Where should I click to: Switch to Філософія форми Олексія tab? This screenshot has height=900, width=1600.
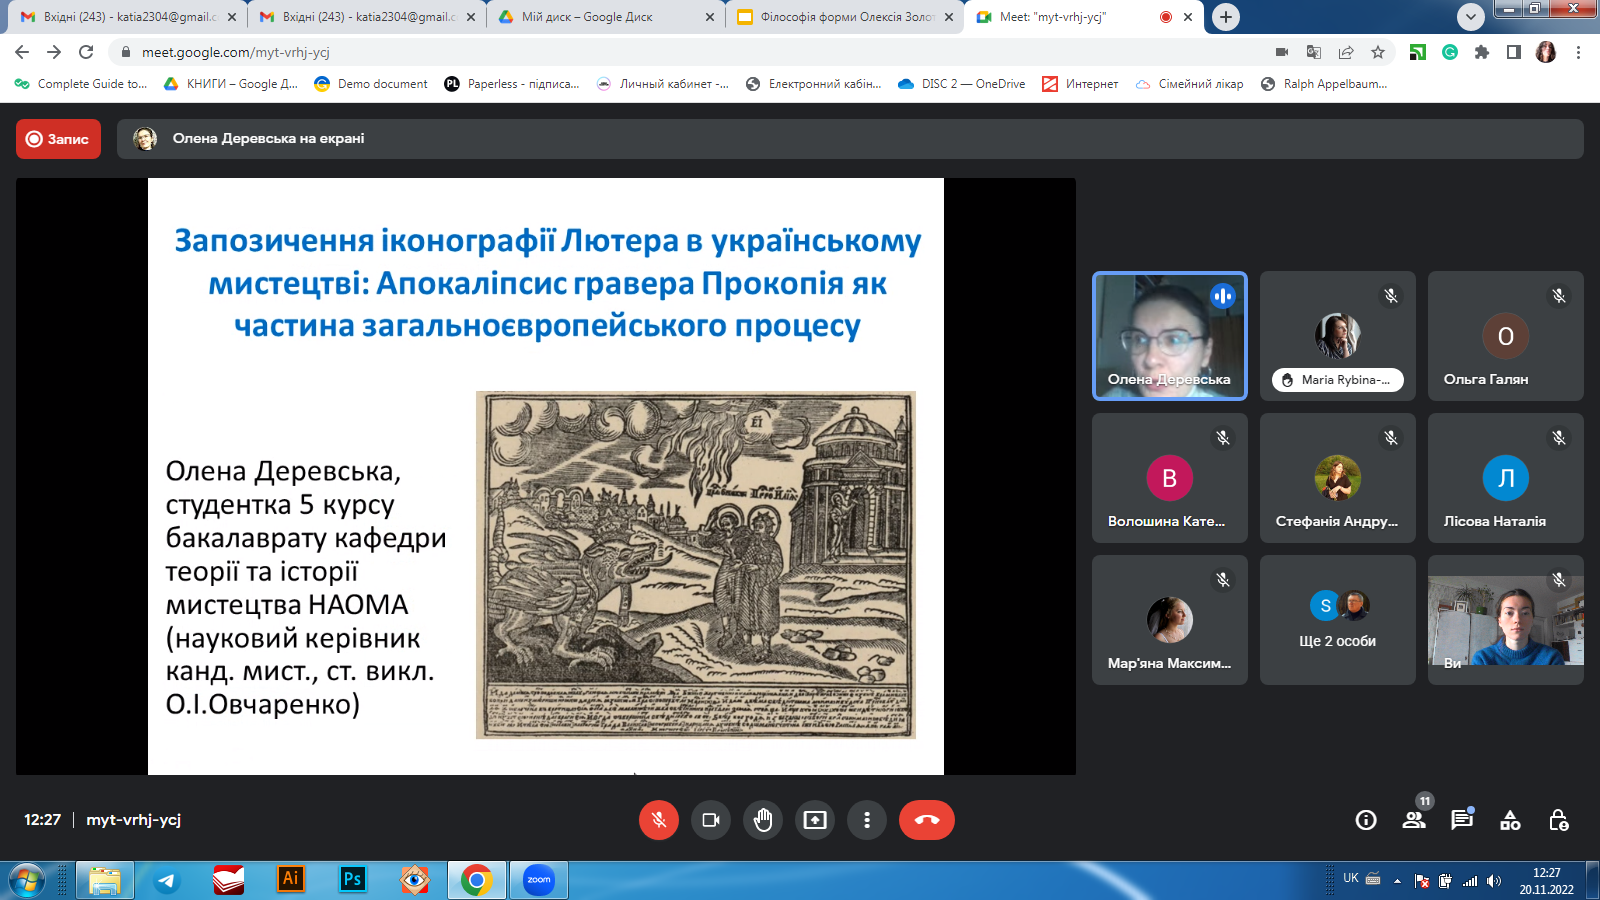(845, 17)
